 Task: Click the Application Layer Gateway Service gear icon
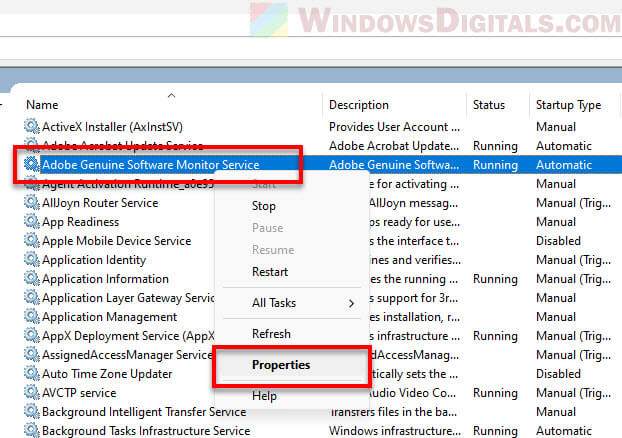[x=31, y=298]
